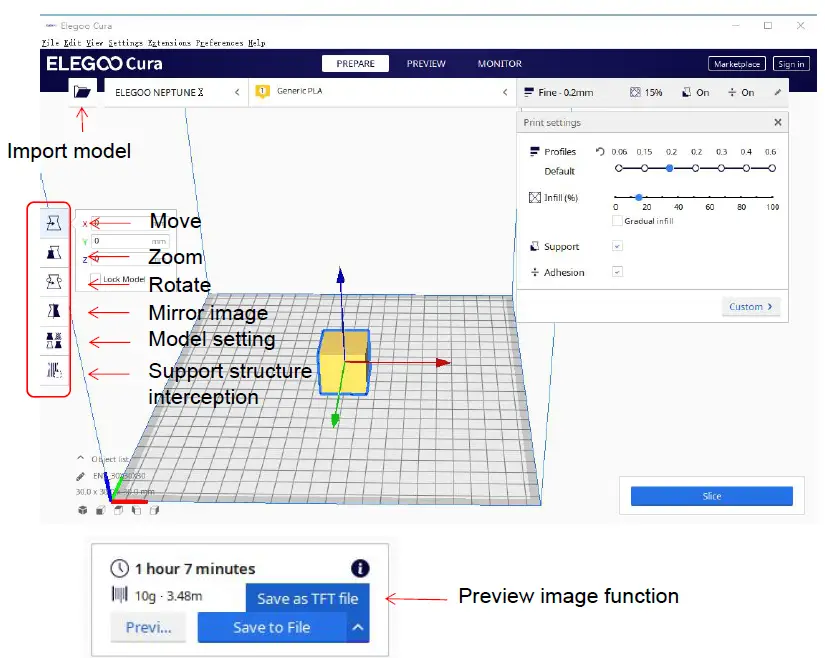Click the Y position input field
This screenshot has width=825, height=658.
tap(130, 241)
